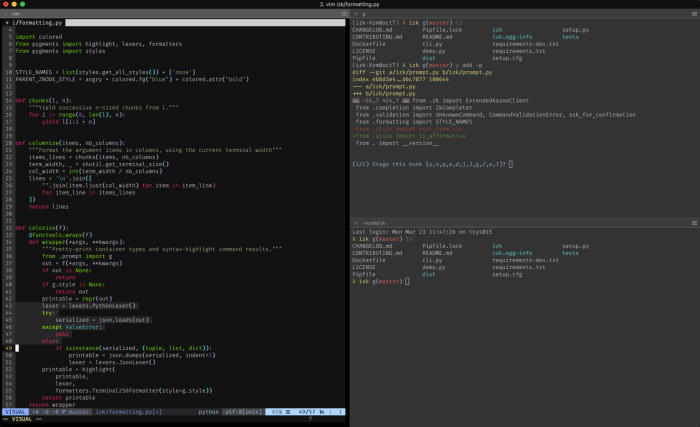Click the added 'is_affirmative' import diff line
Screen dimensions: 700x427
409,136
